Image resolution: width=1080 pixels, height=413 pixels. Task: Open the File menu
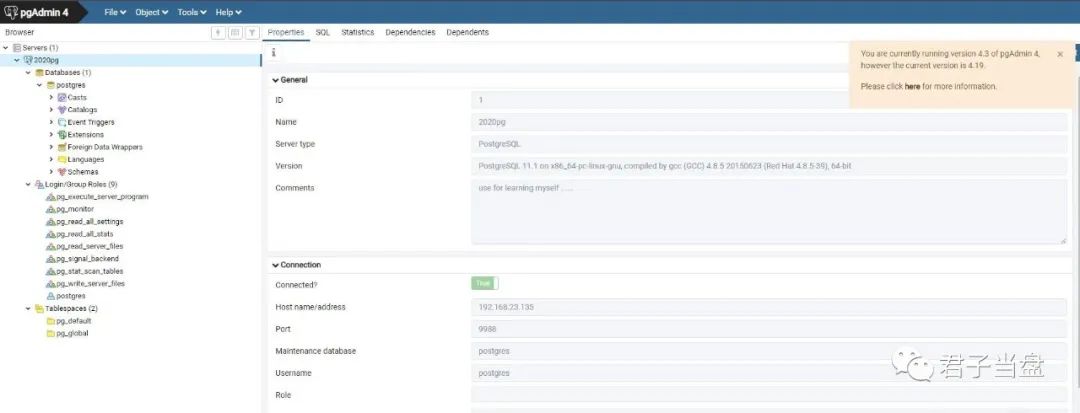coord(115,12)
